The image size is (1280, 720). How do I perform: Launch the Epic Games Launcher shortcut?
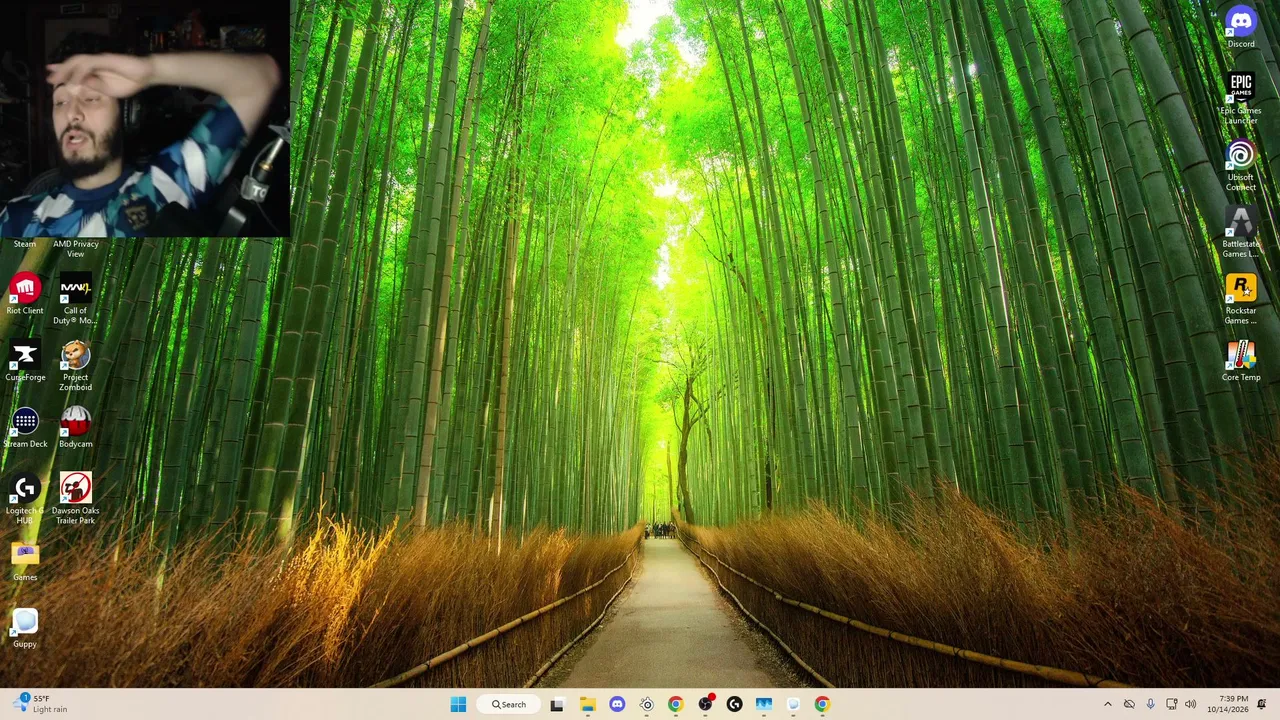click(x=1241, y=98)
